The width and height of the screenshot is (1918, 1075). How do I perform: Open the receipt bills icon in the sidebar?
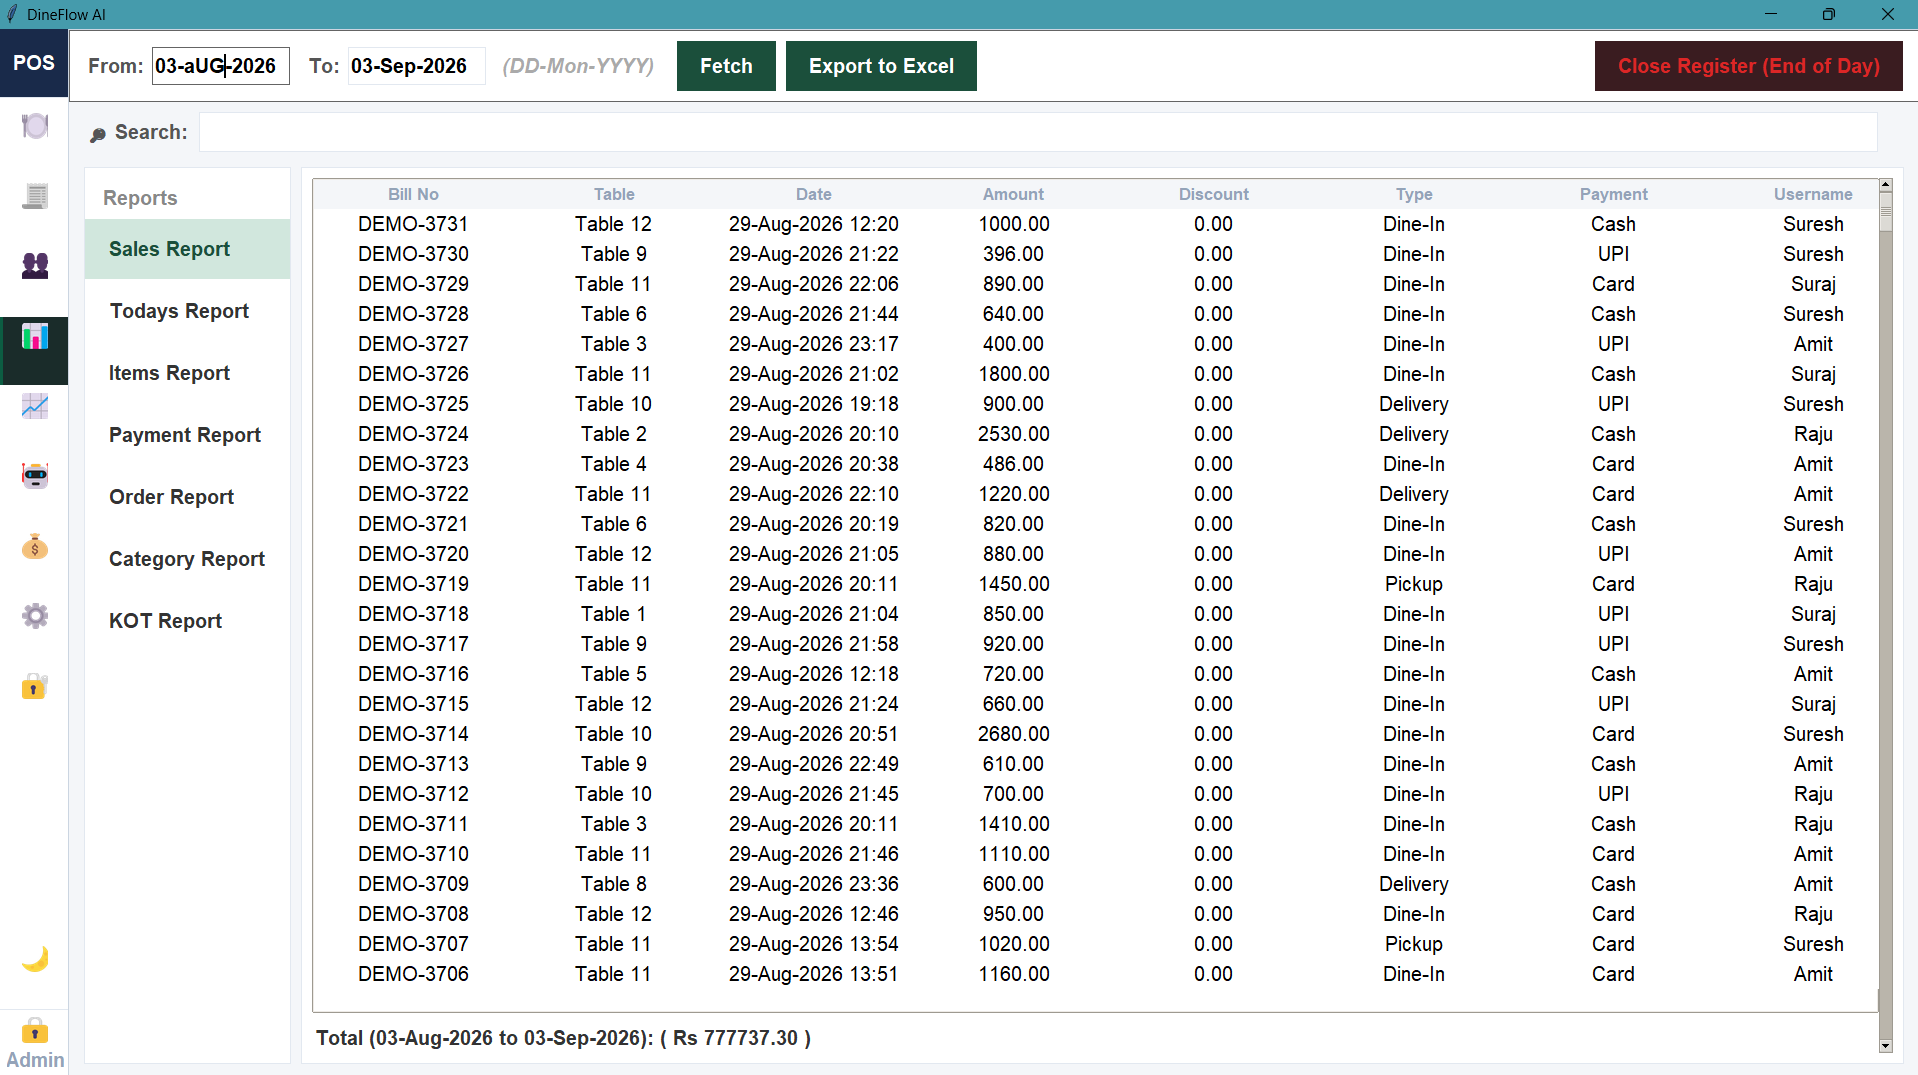(x=35, y=196)
